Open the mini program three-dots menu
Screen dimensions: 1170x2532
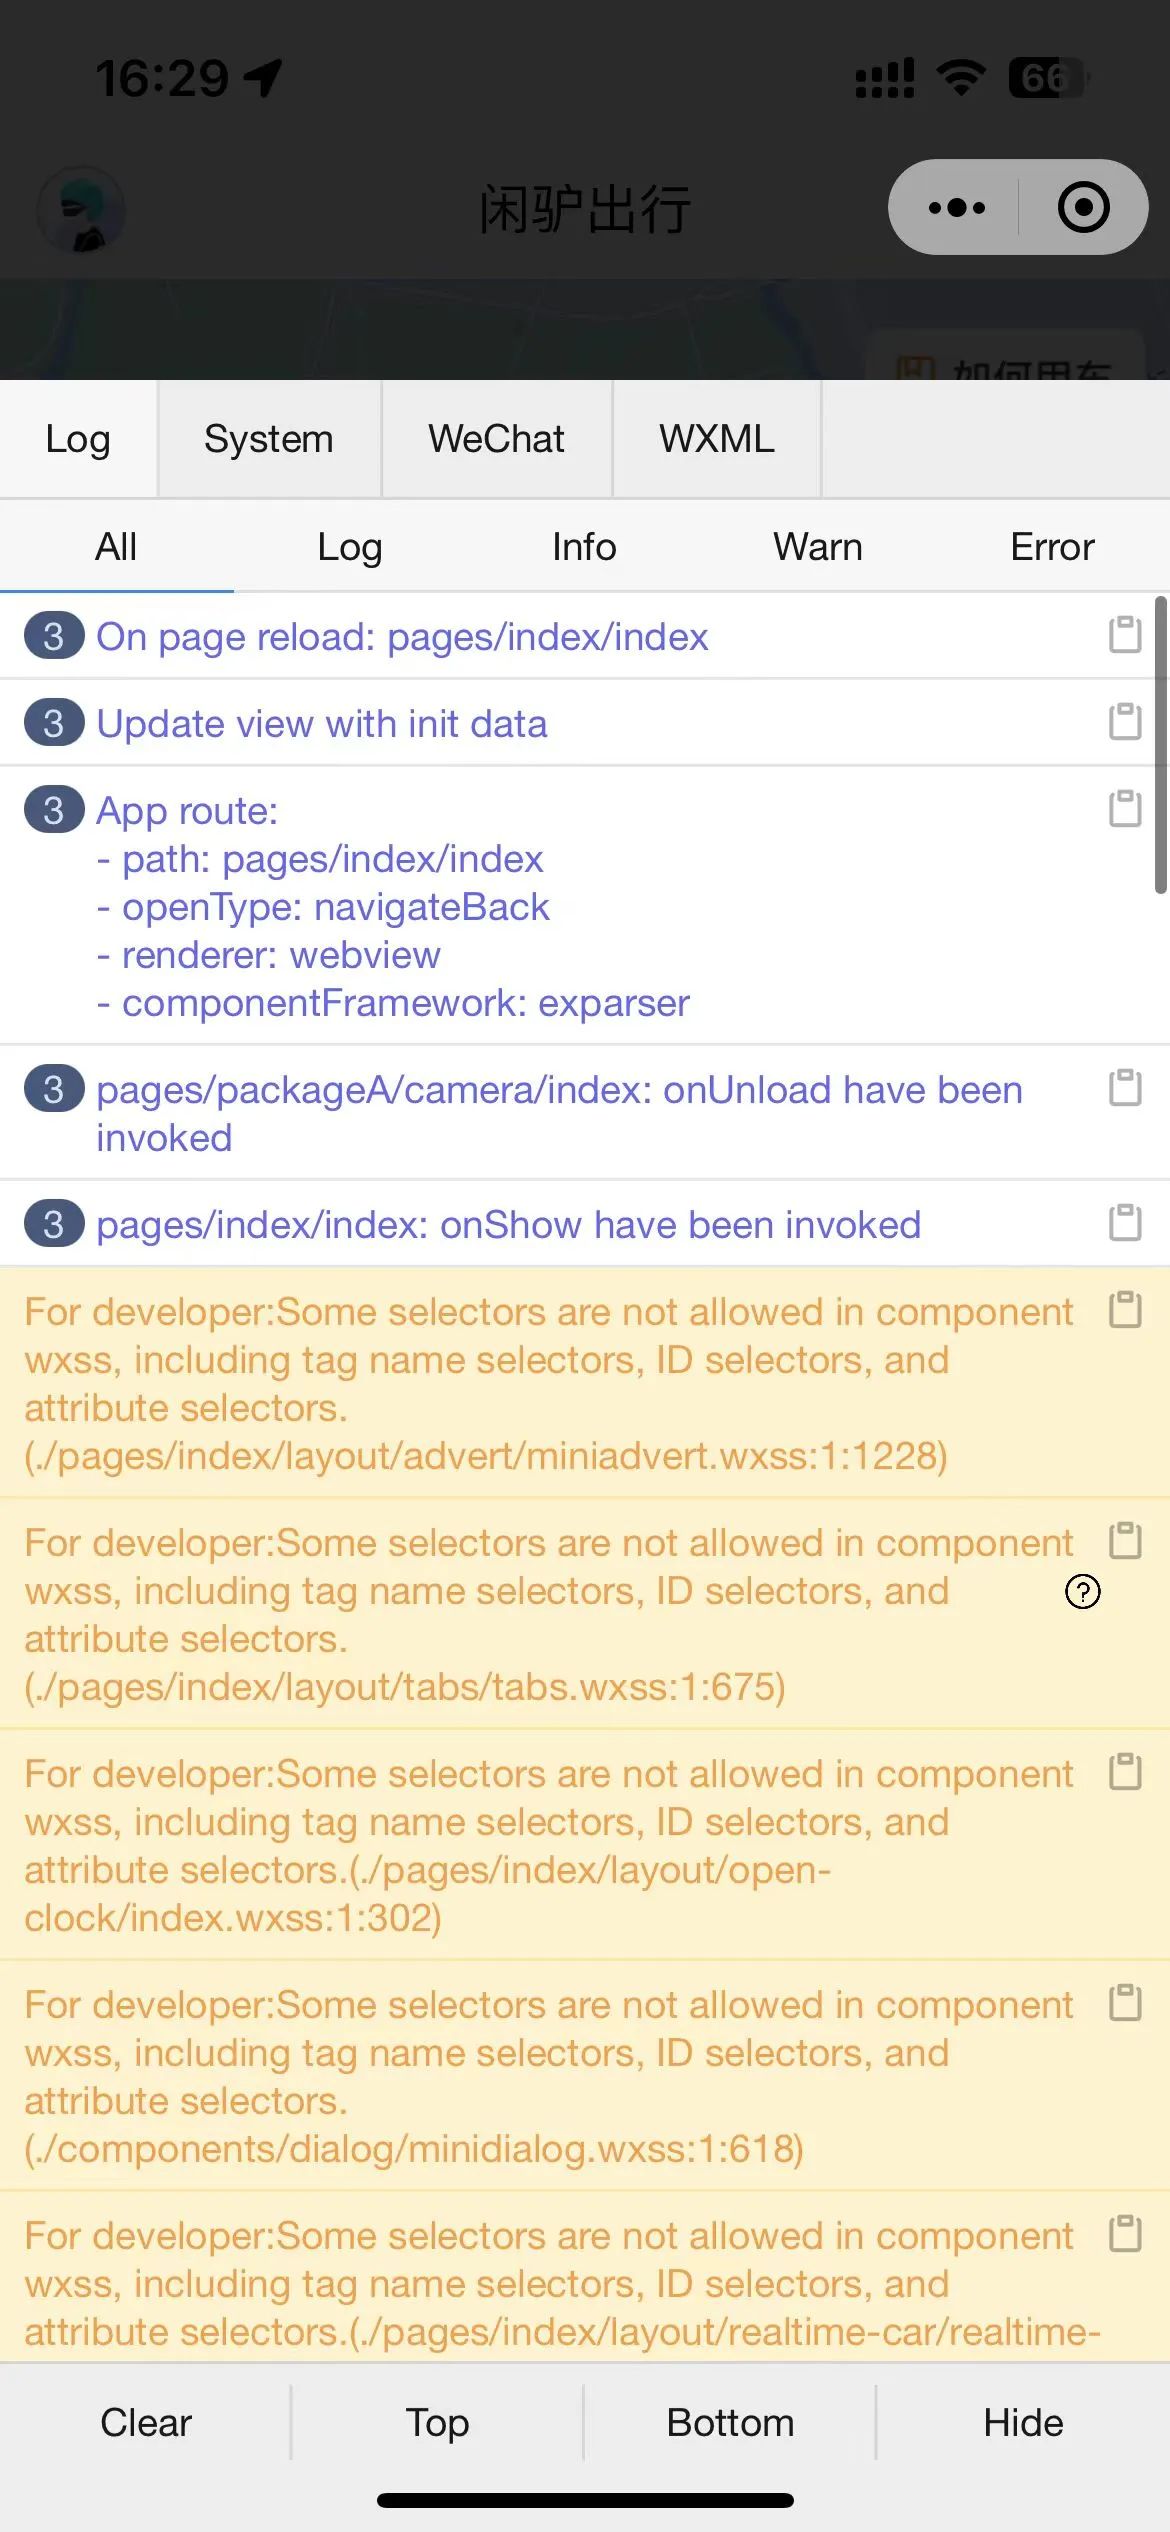tap(956, 208)
